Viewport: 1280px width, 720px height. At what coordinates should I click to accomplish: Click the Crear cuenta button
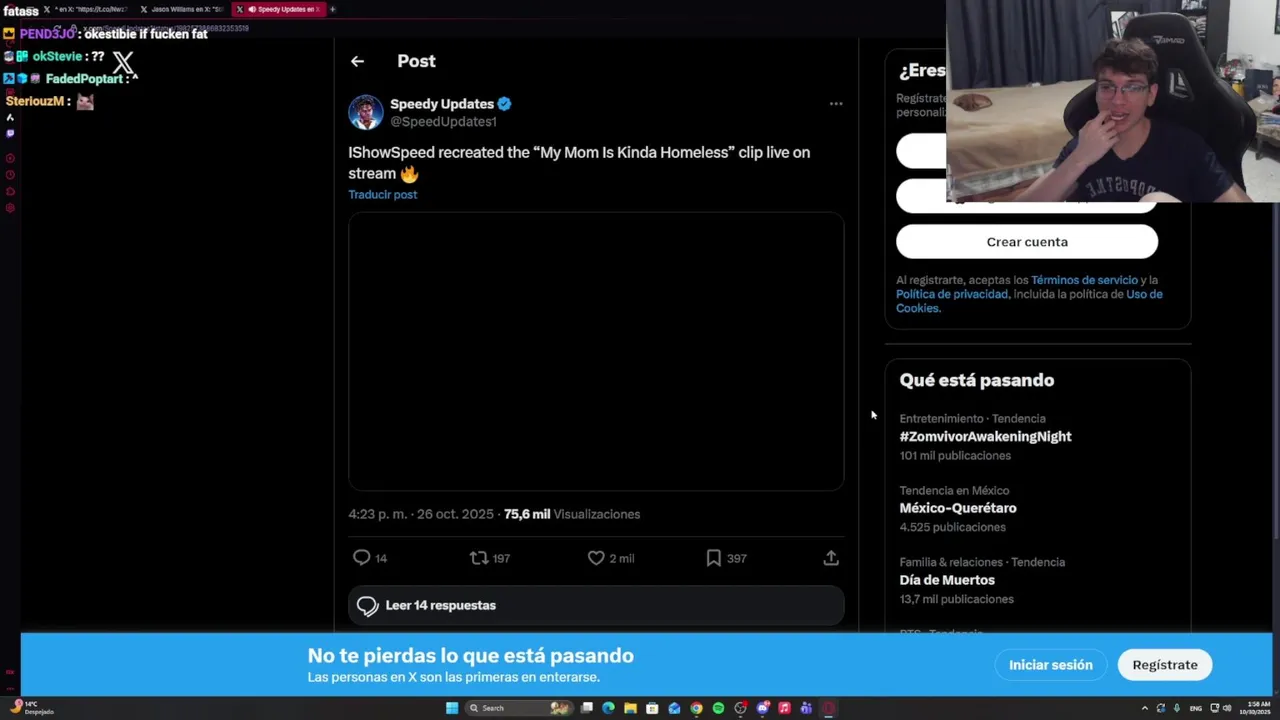1027,242
